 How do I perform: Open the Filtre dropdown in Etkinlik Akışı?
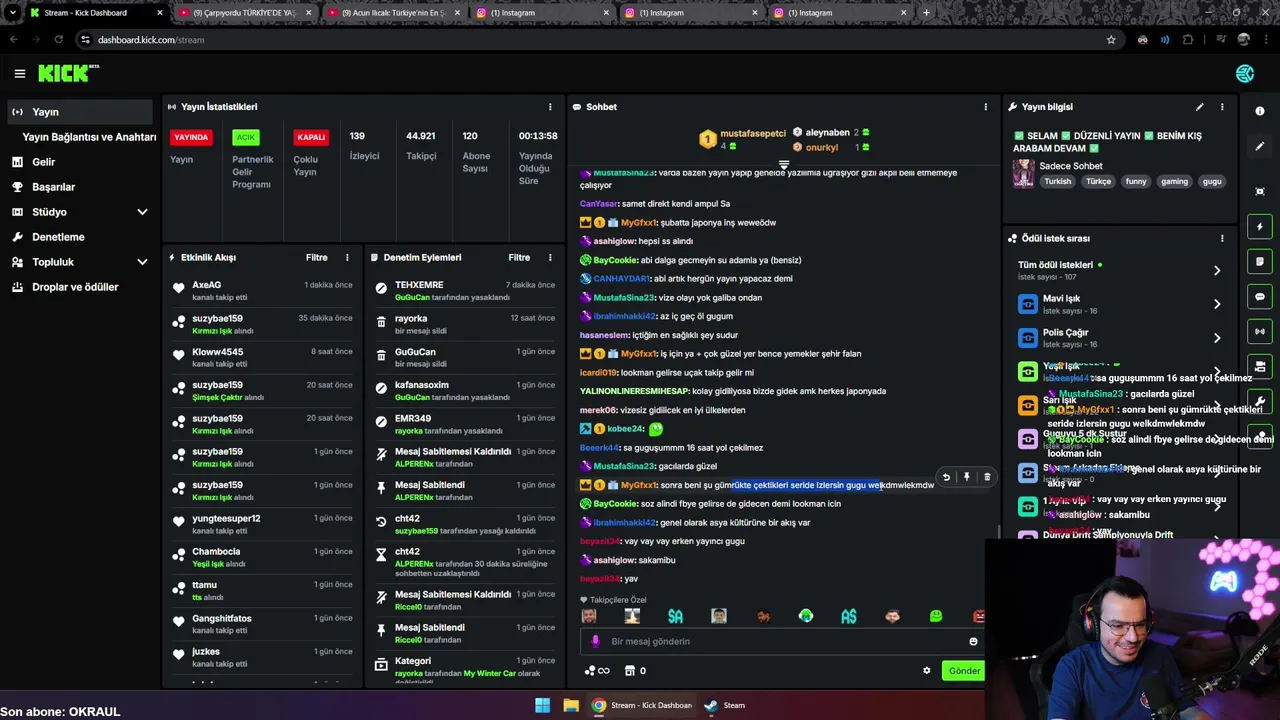coord(316,258)
